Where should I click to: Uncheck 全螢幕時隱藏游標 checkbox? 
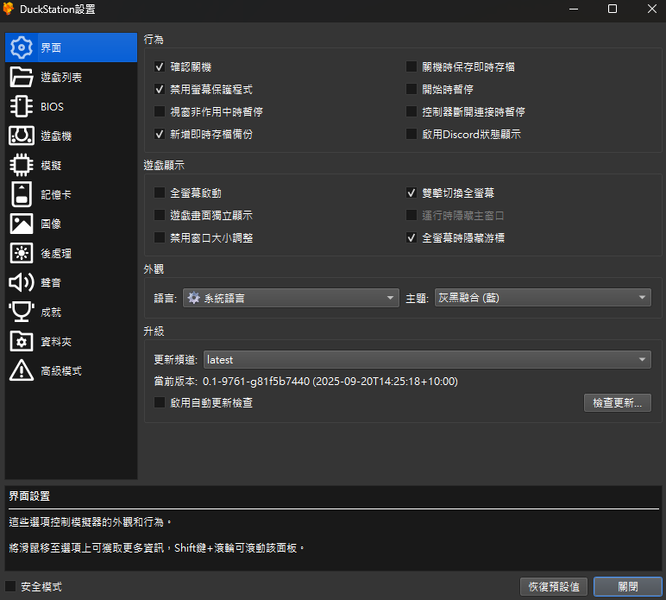tap(411, 238)
